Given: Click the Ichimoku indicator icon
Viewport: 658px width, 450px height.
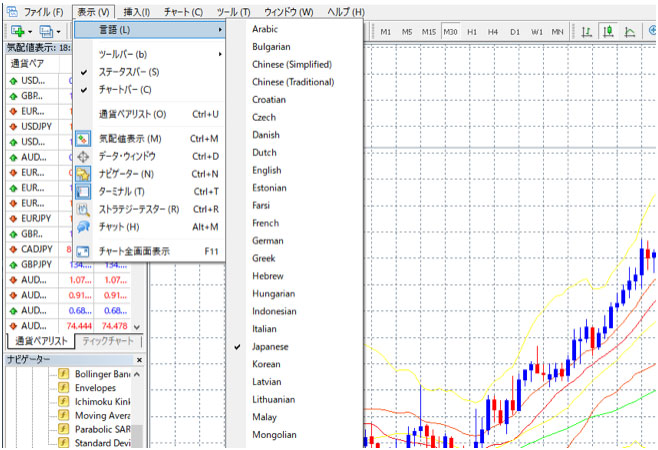Looking at the screenshot, I should (x=63, y=401).
